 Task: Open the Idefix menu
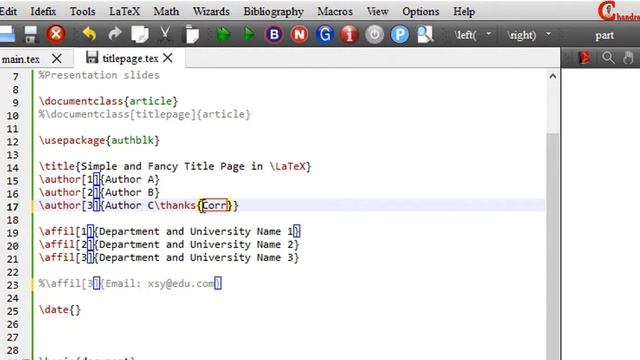43,11
